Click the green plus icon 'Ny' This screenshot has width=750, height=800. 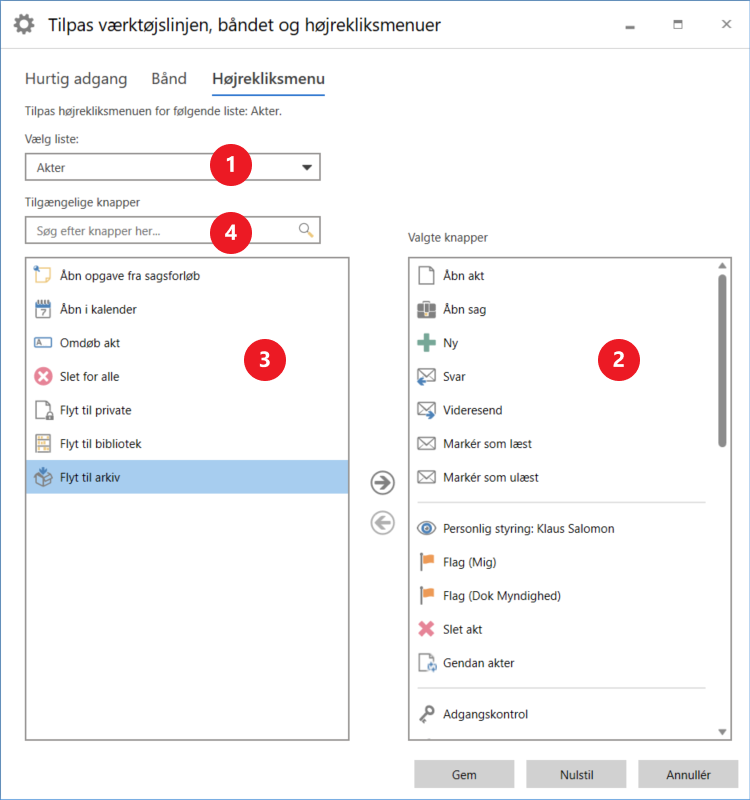(x=427, y=343)
